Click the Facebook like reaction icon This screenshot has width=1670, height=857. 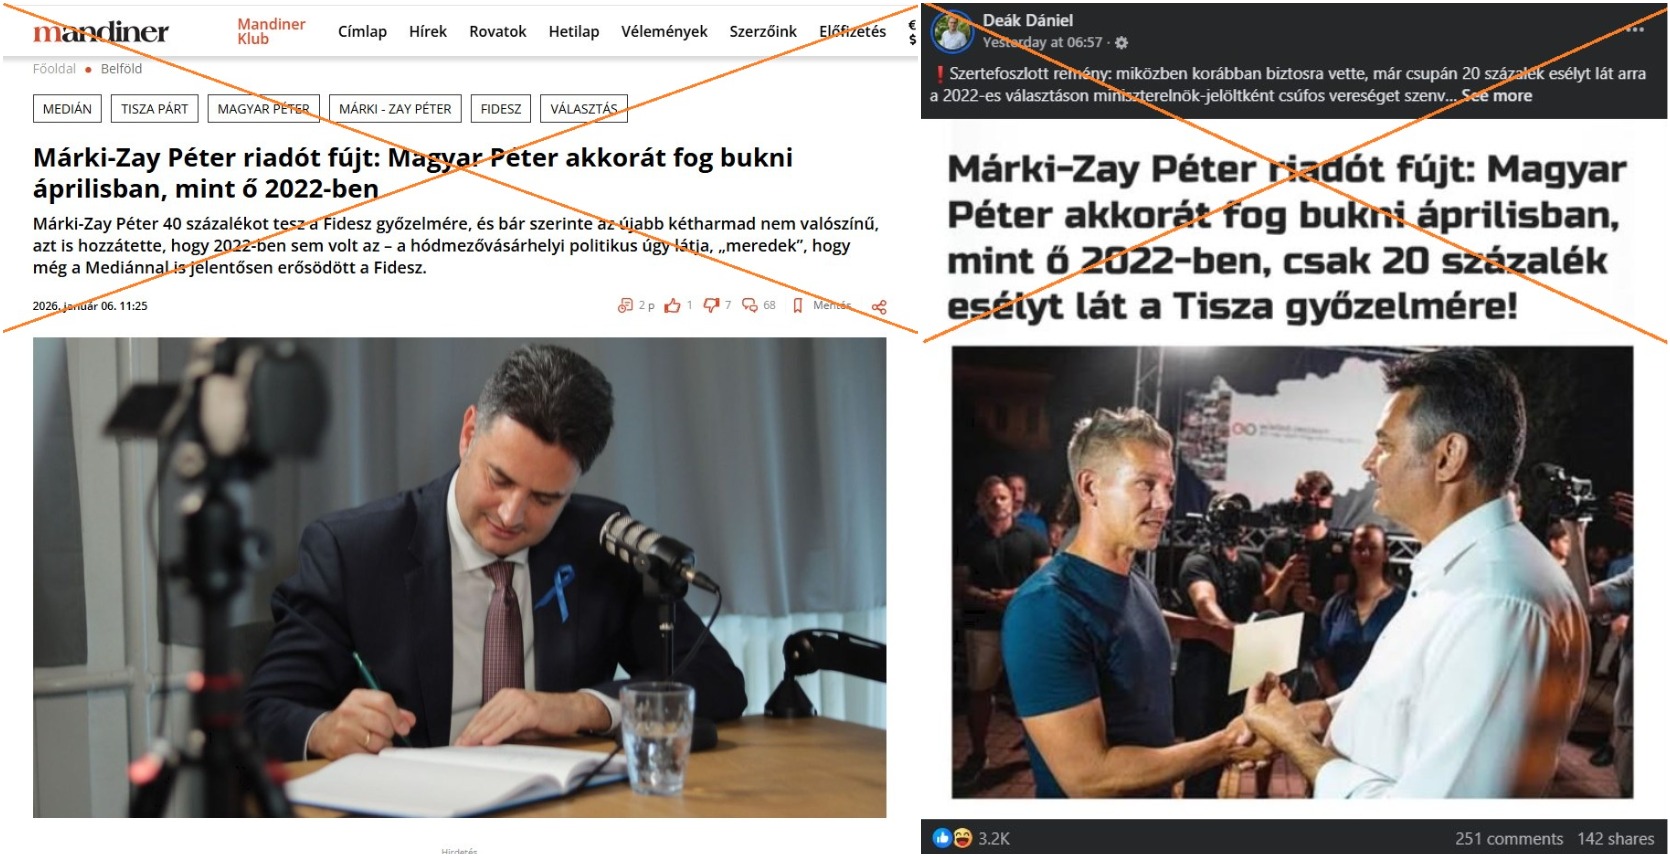click(x=942, y=838)
